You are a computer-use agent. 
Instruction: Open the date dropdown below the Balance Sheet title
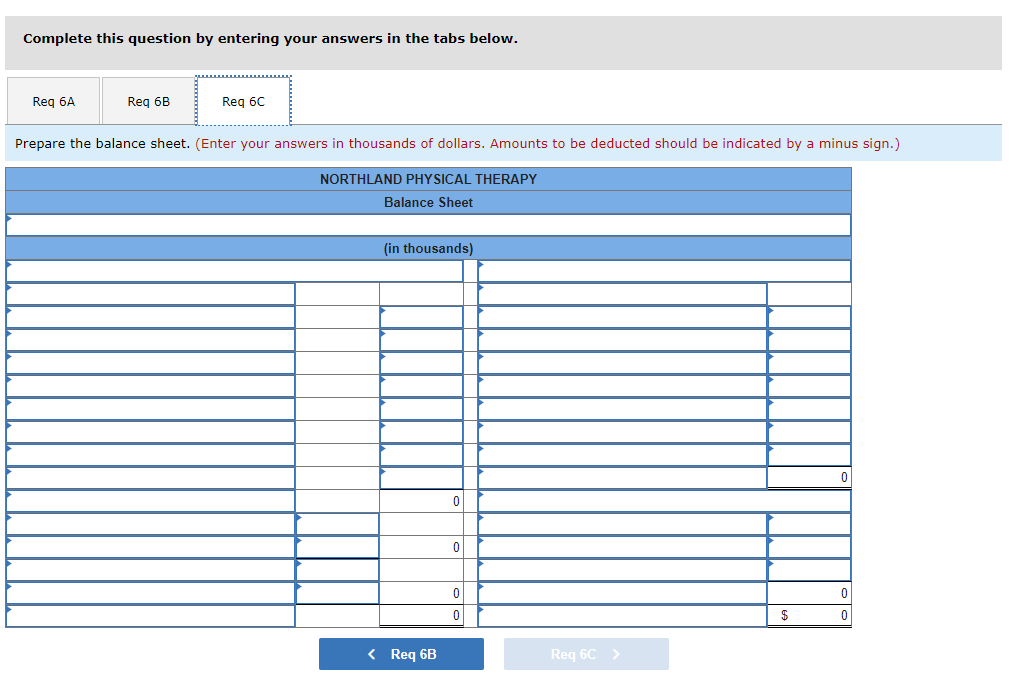point(428,225)
